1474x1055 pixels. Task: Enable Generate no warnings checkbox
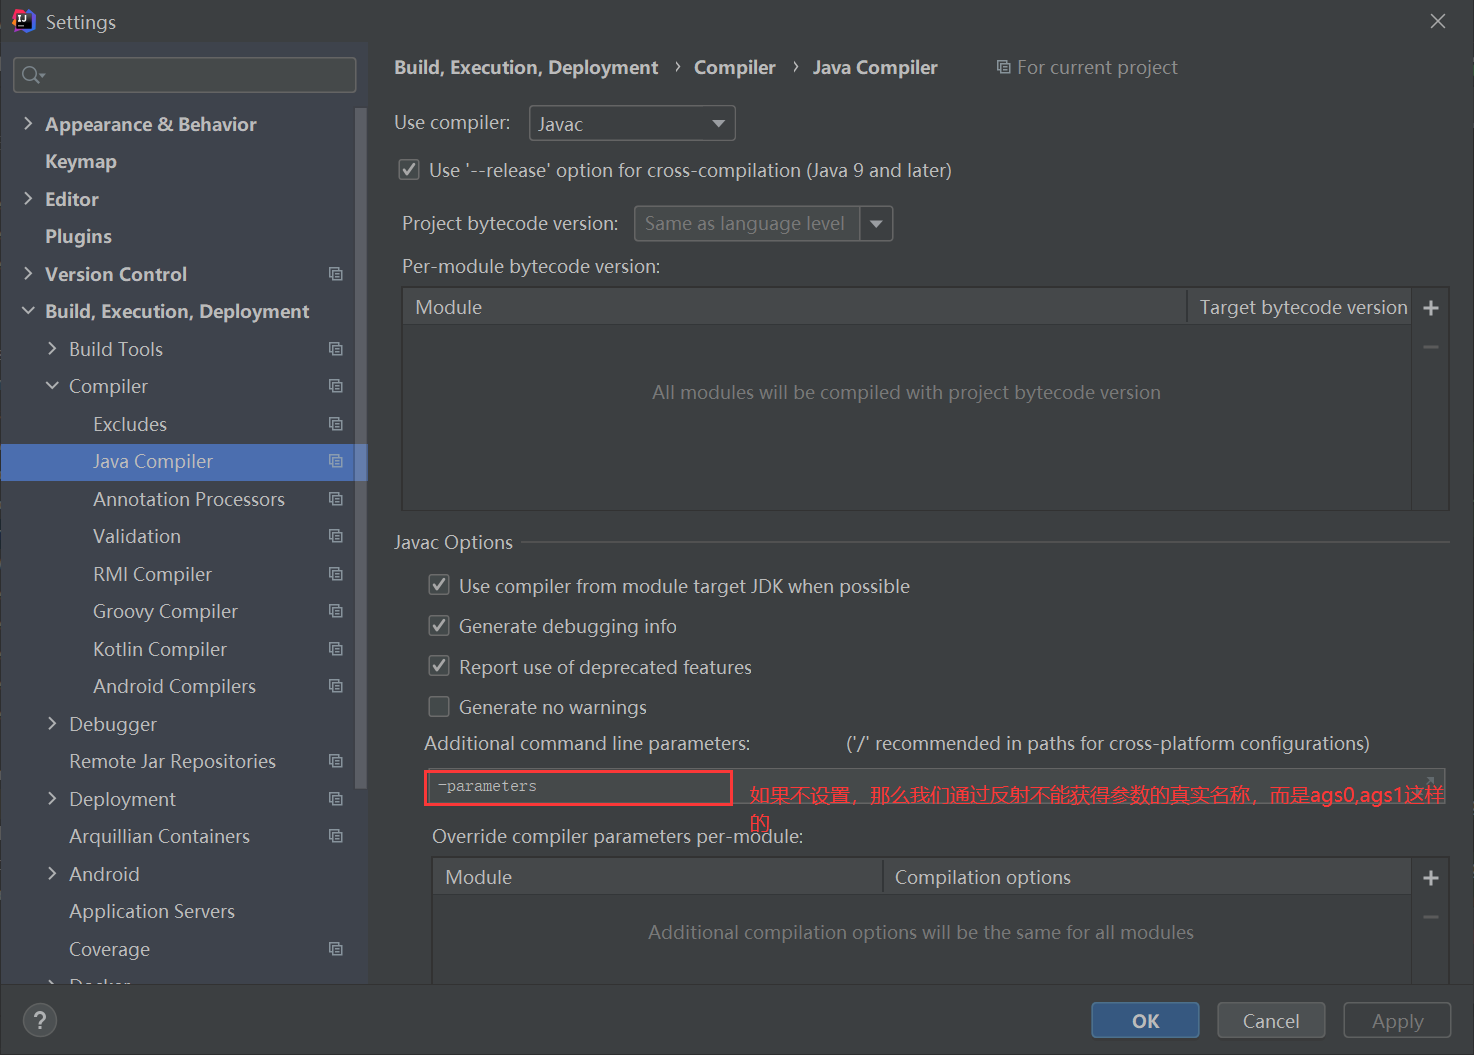click(x=439, y=707)
